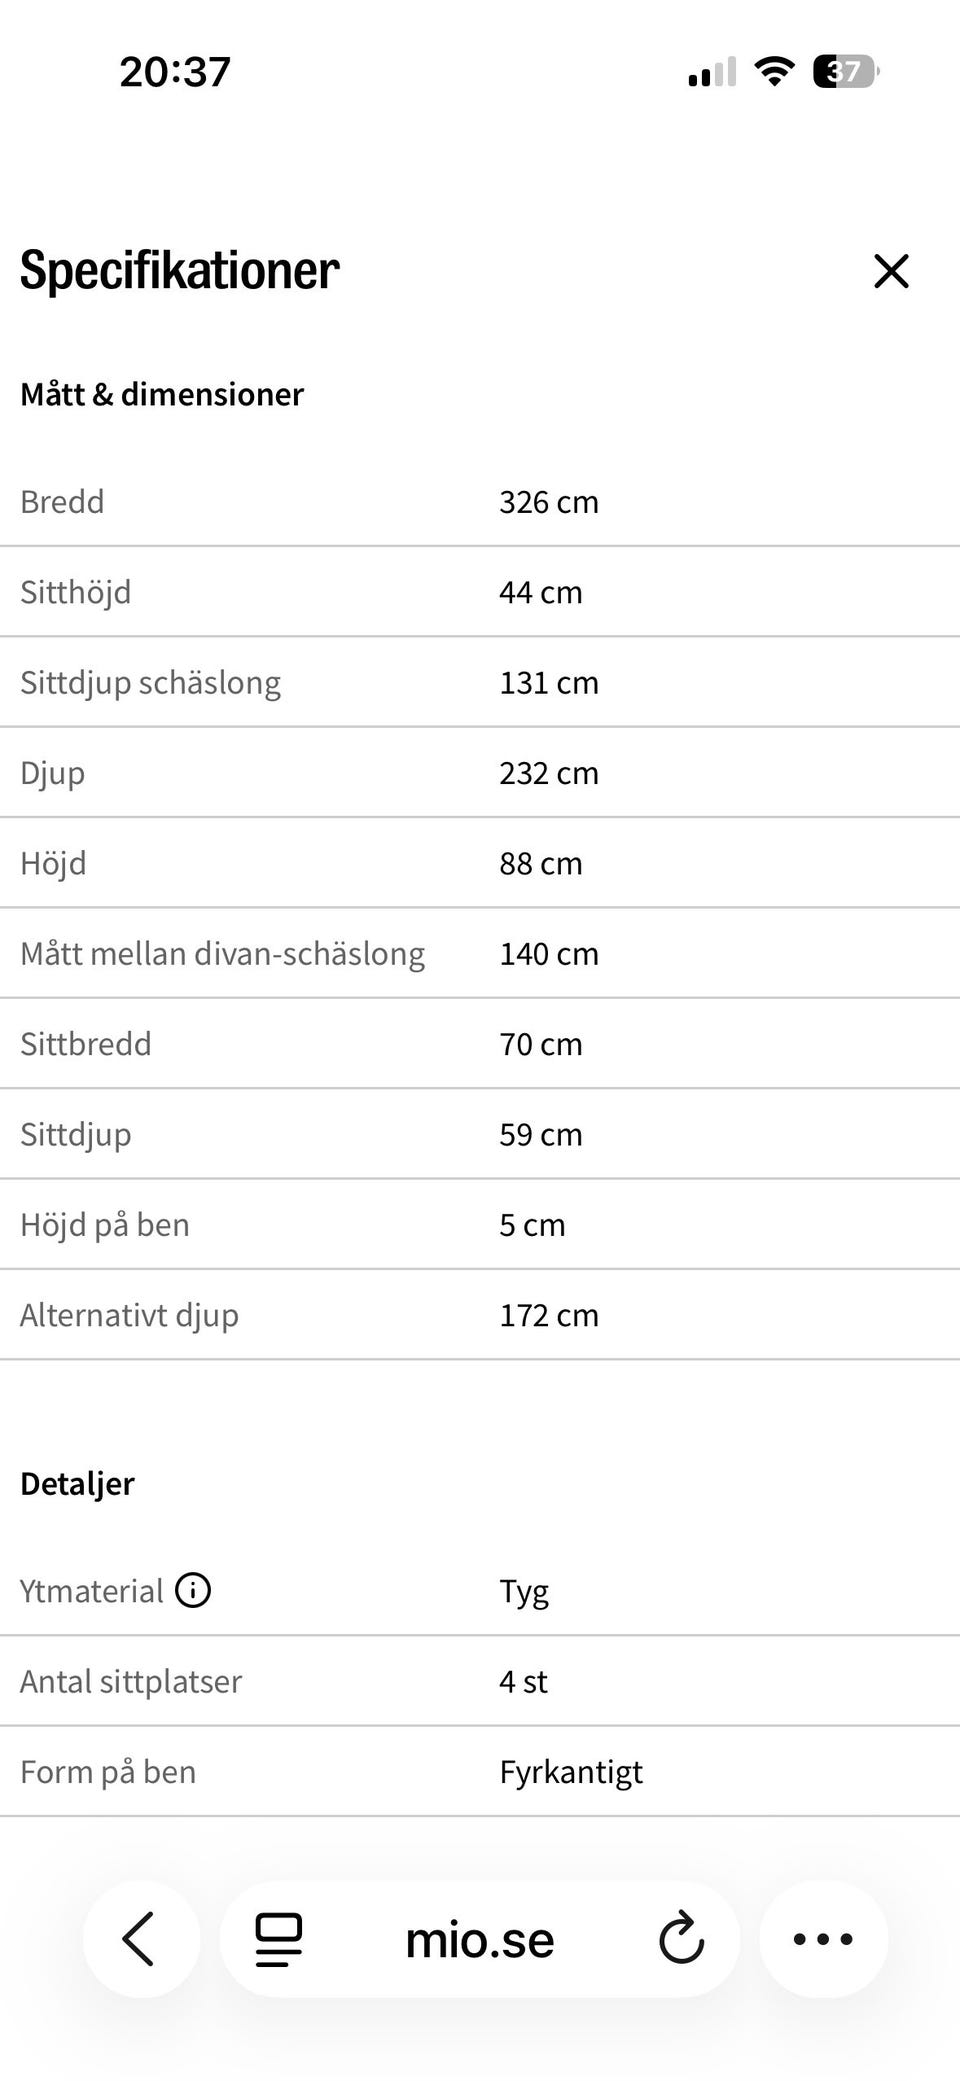Image resolution: width=960 pixels, height=2081 pixels.
Task: Tap the Alternativt djup 172 cm value
Action: (x=549, y=1315)
